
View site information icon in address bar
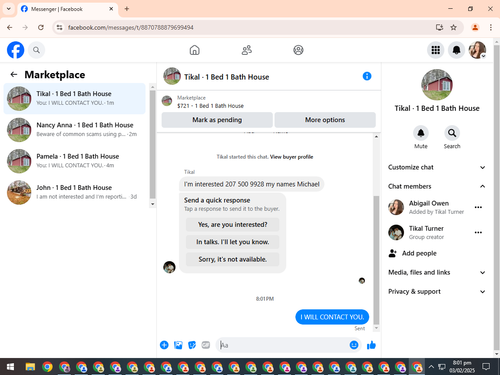pyautogui.click(x=59, y=27)
